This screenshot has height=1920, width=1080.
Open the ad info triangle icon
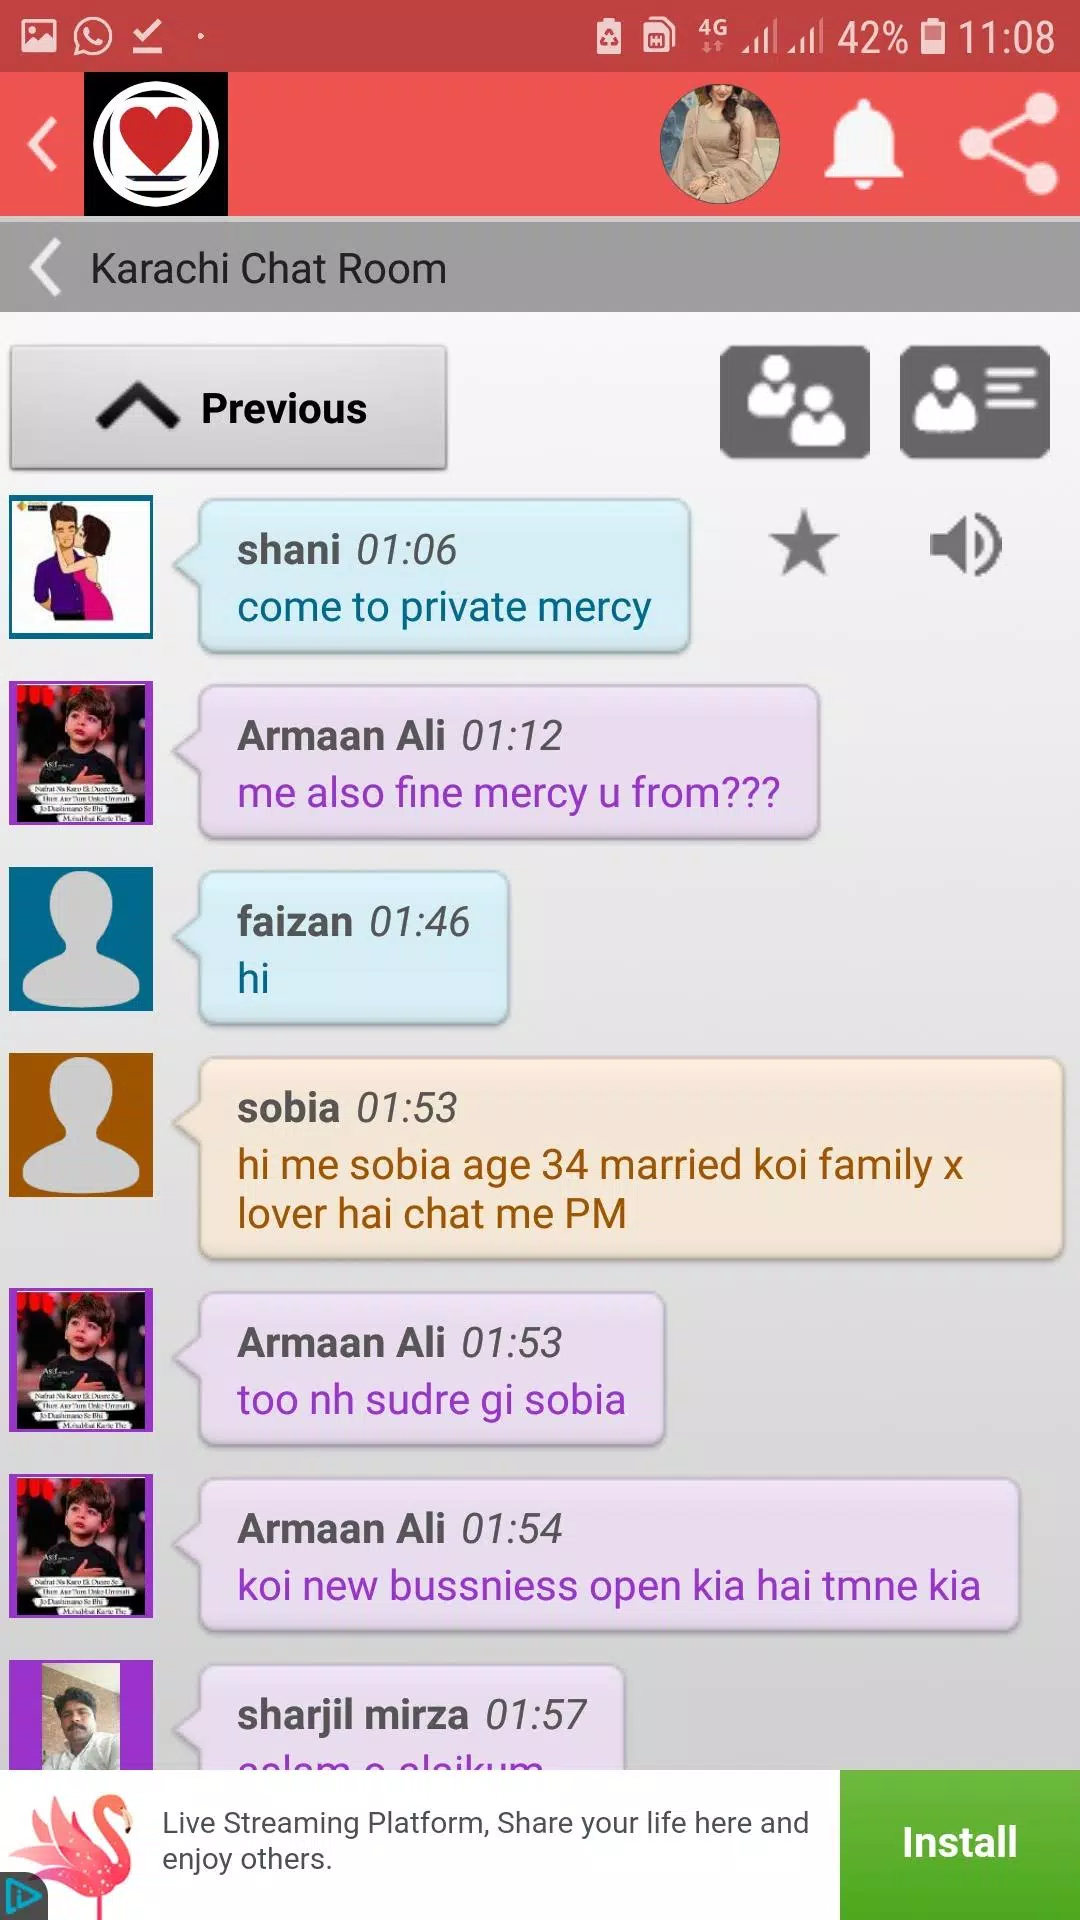[x=21, y=1897]
